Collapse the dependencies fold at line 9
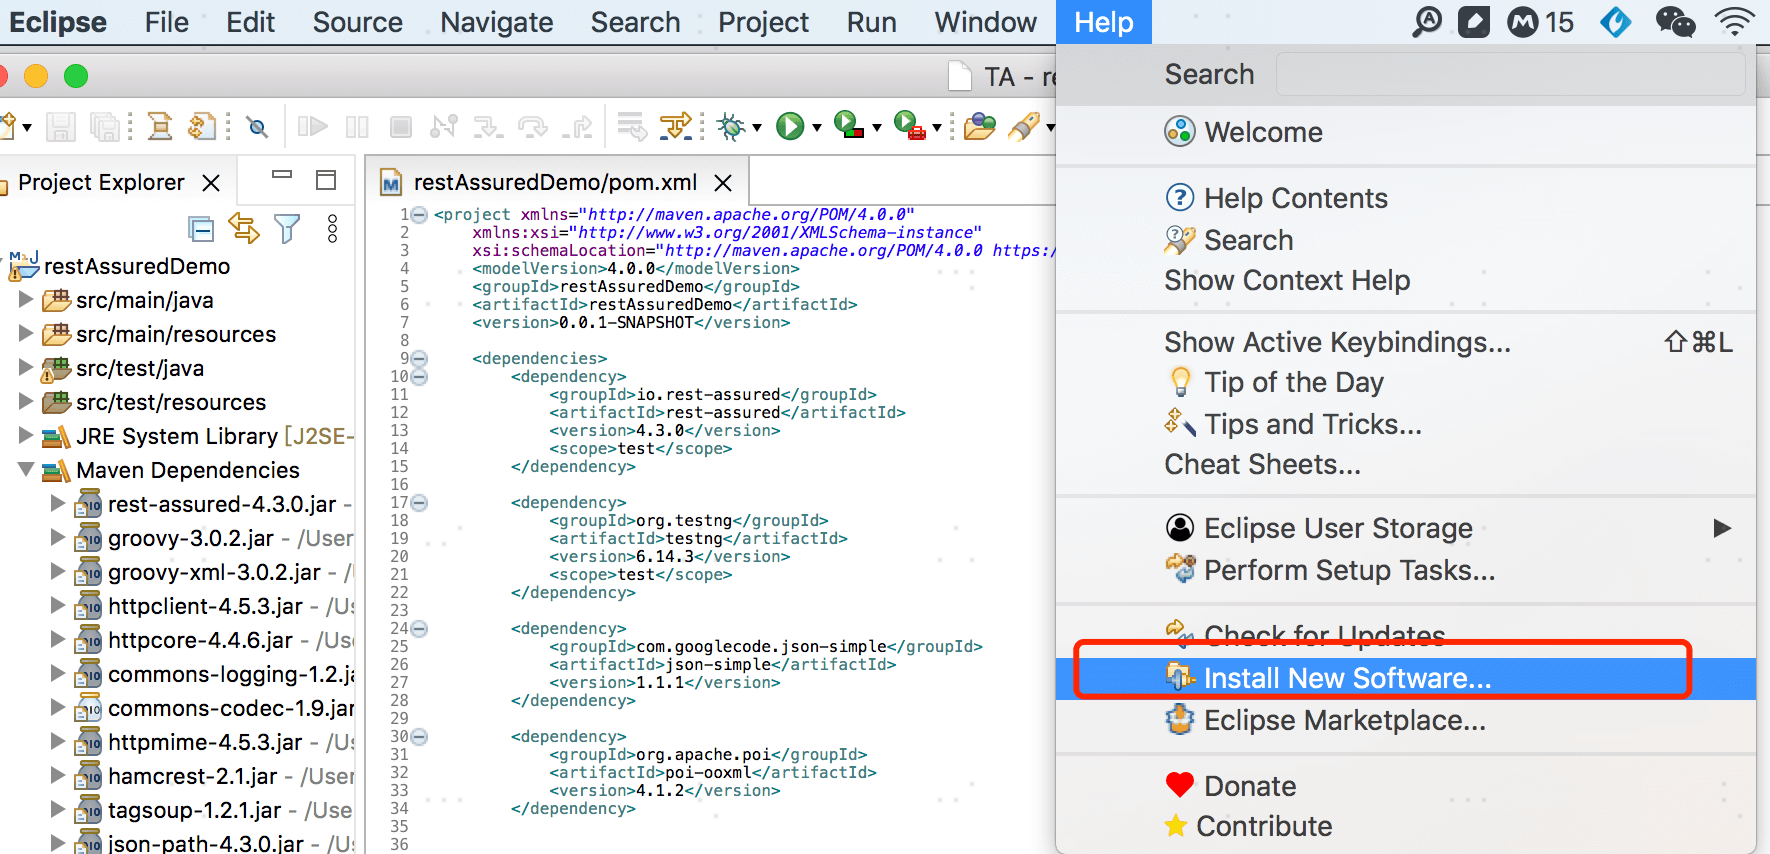Image resolution: width=1770 pixels, height=854 pixels. pyautogui.click(x=420, y=359)
